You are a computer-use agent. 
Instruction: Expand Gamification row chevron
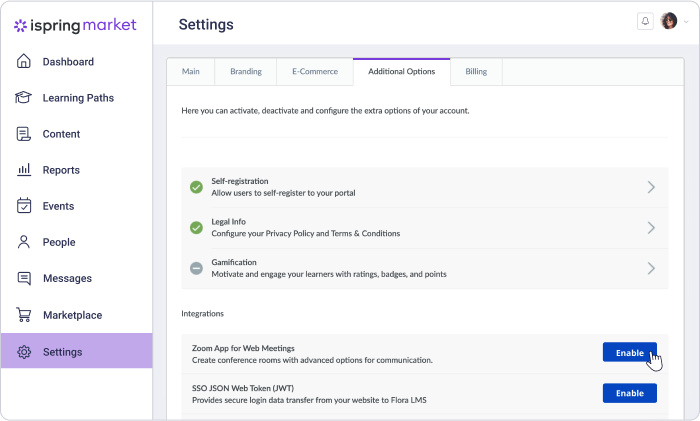click(651, 268)
